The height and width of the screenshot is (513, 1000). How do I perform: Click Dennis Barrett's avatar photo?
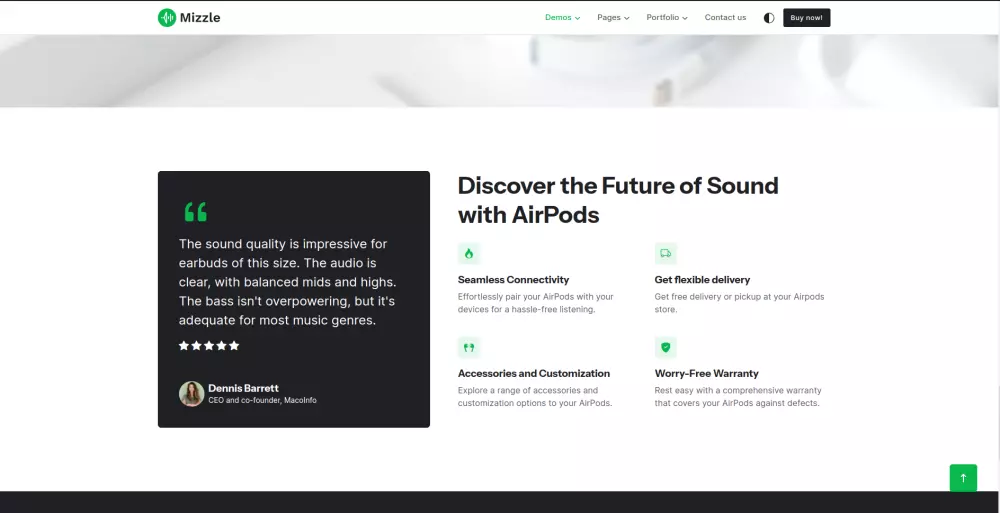[x=191, y=394]
